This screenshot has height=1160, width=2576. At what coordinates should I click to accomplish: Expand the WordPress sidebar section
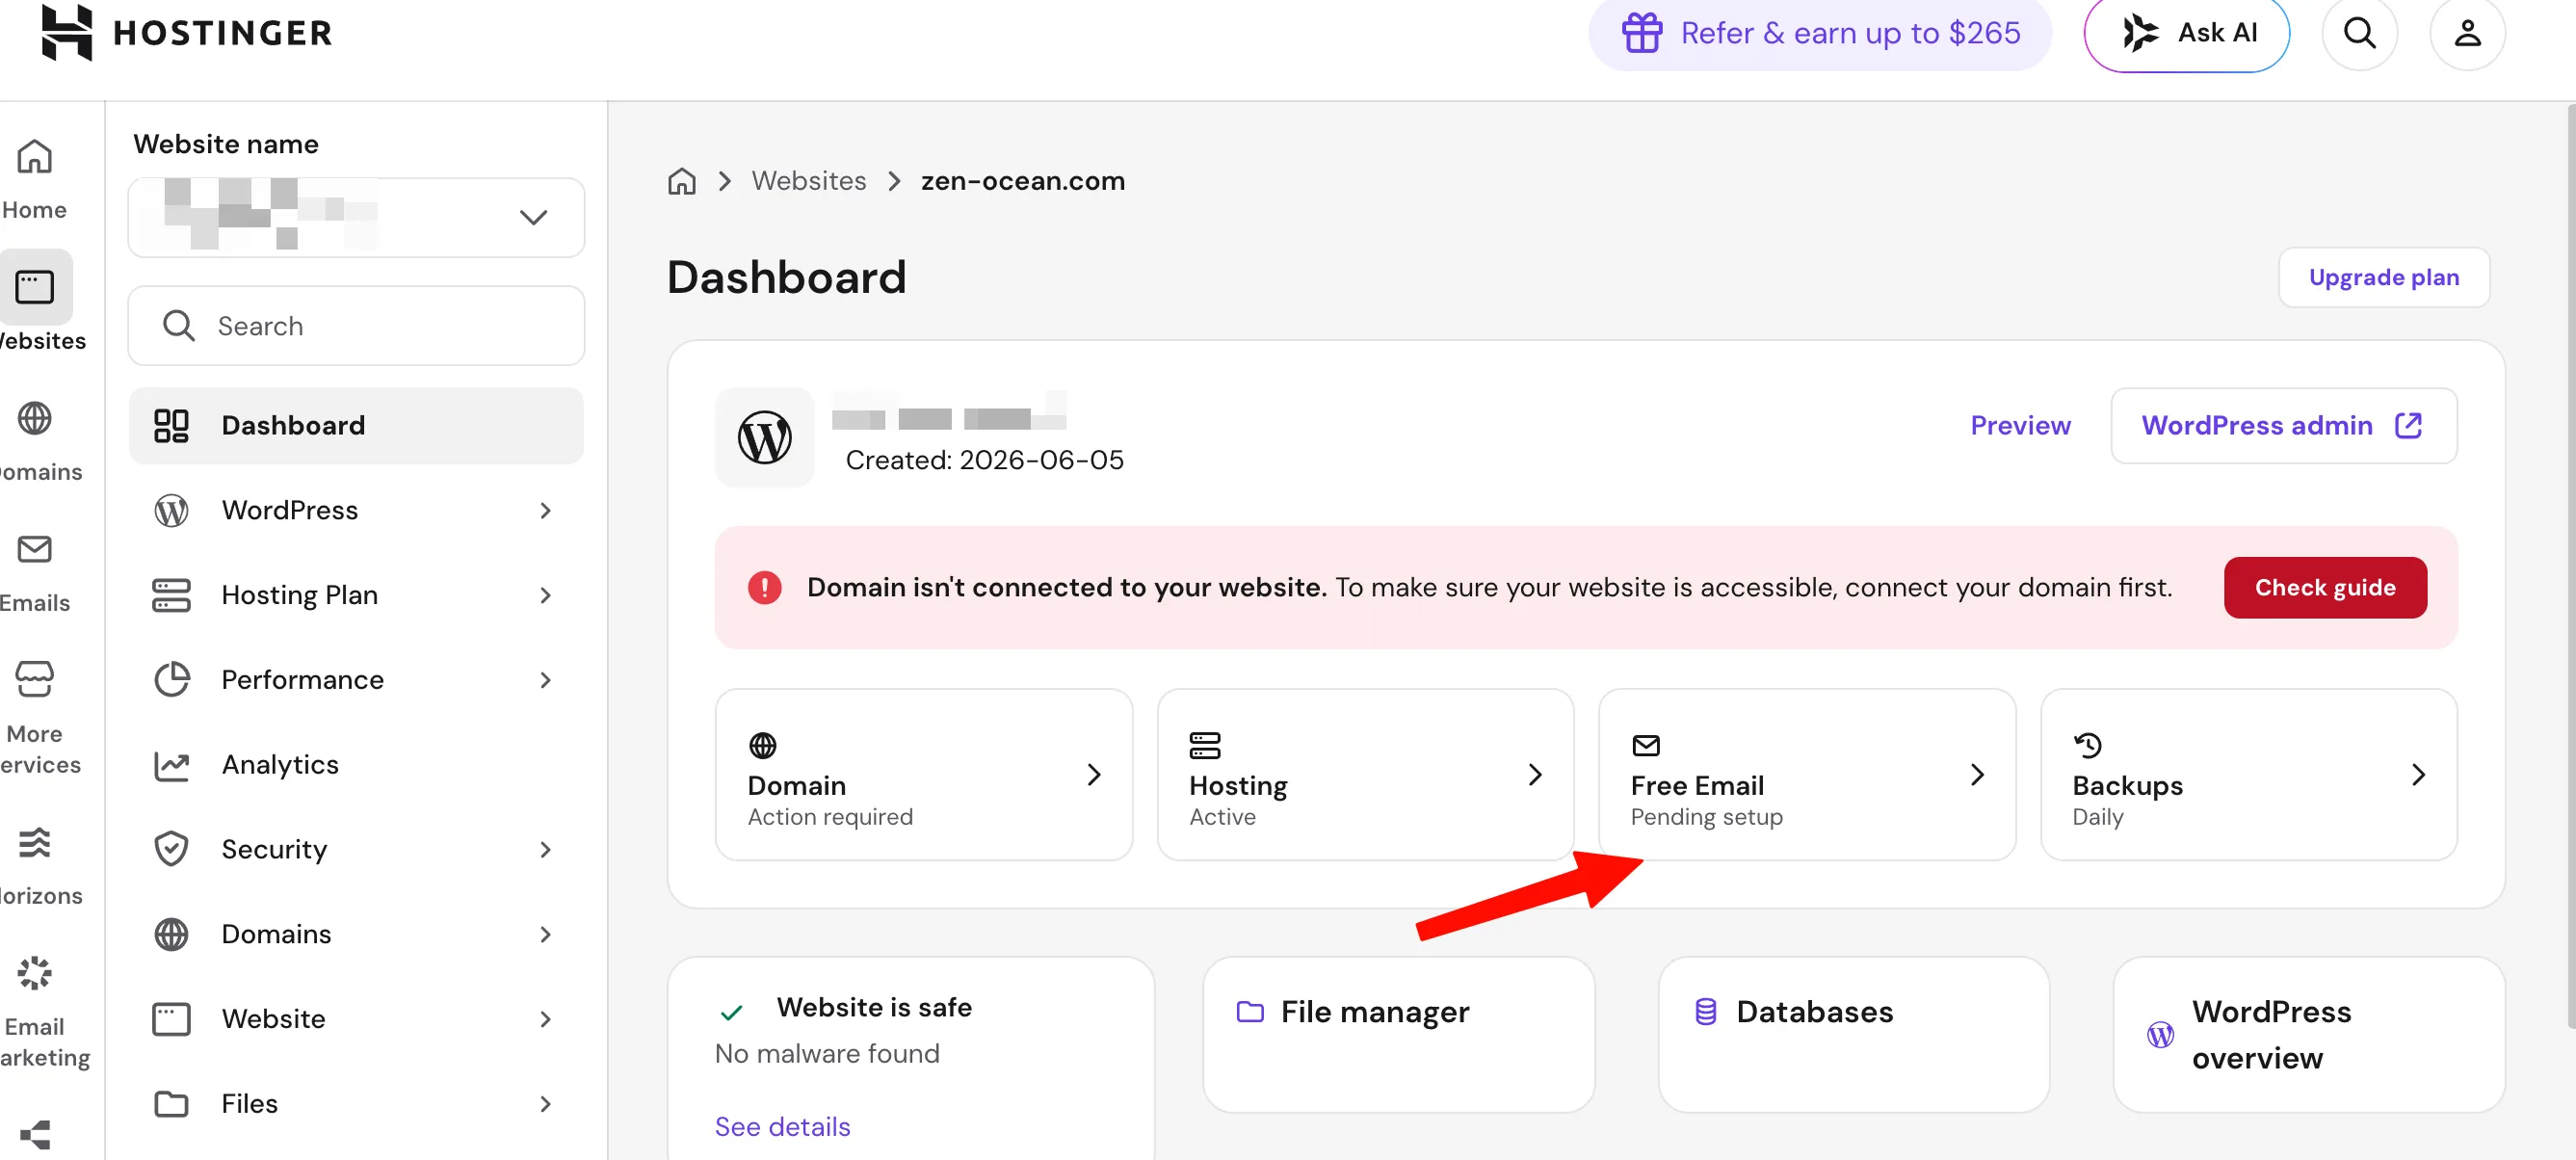(x=545, y=510)
